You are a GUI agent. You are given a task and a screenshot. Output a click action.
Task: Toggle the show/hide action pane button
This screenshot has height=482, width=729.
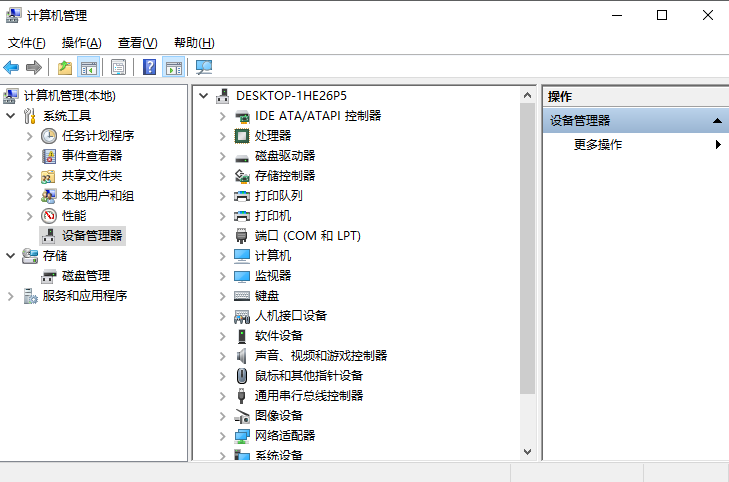174,67
